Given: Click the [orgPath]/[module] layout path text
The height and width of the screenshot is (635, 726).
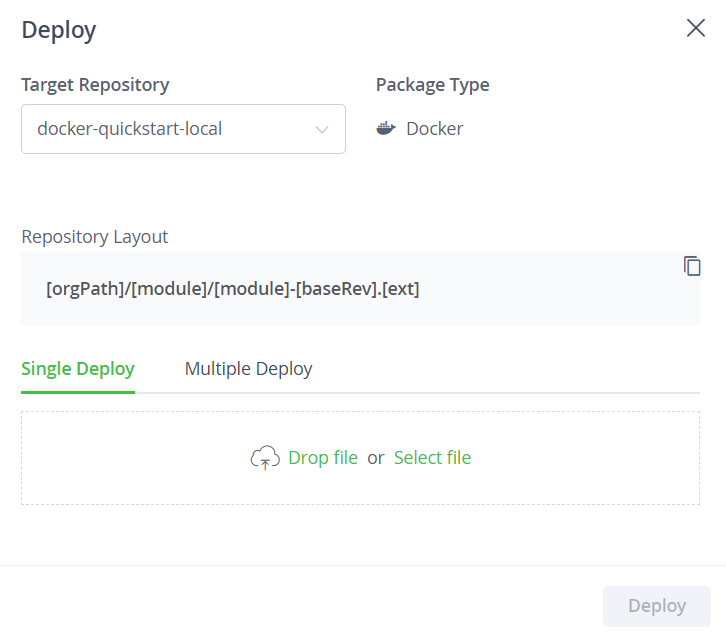Looking at the screenshot, I should click(232, 289).
